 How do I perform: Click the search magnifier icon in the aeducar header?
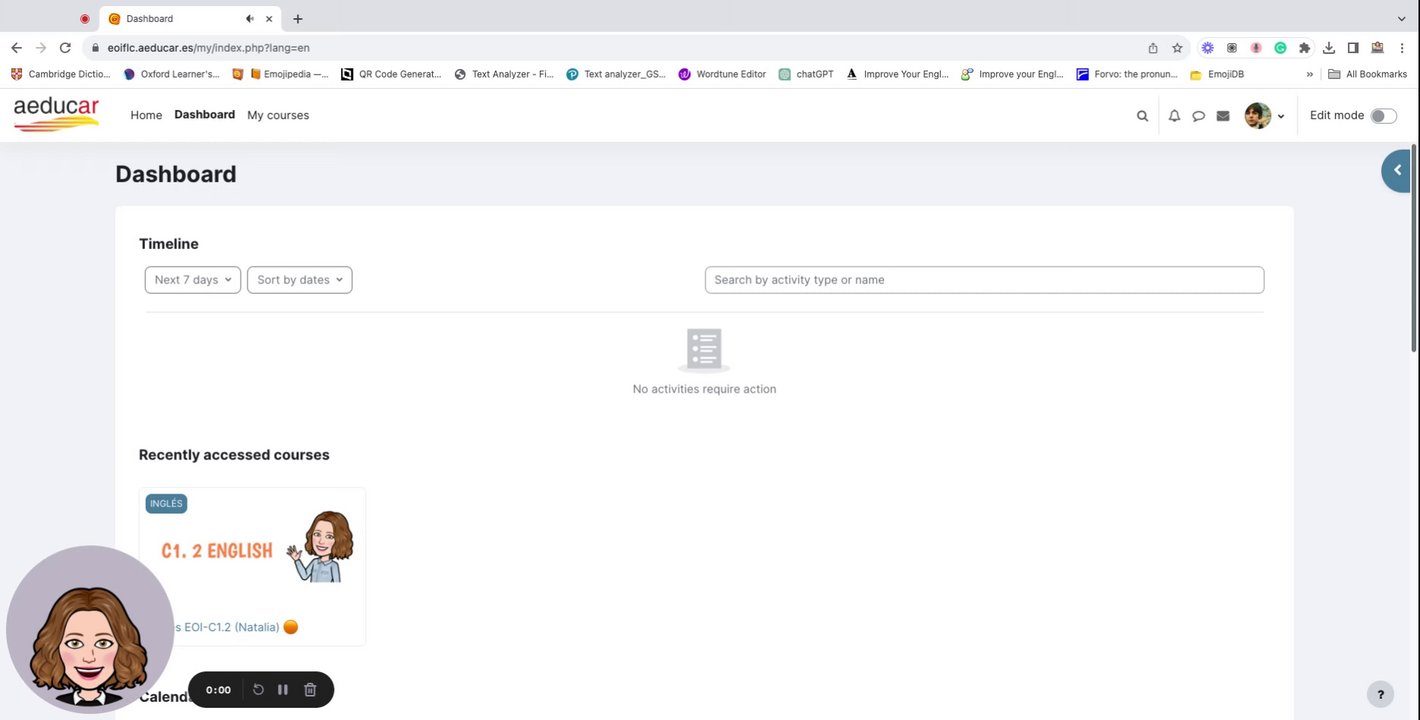[1142, 116]
